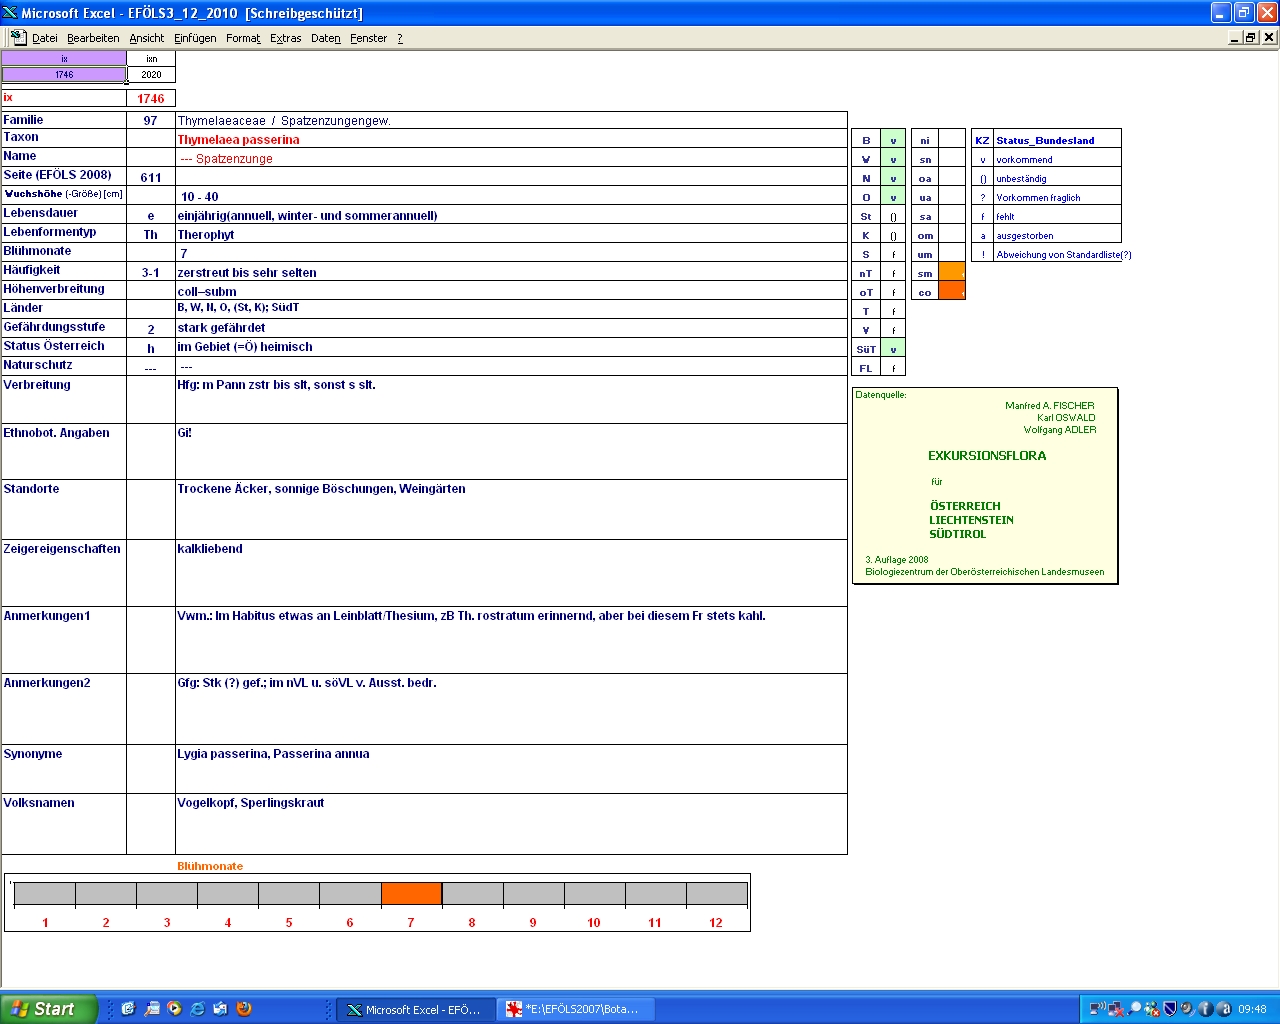Click the orange cell next to co

(952, 291)
